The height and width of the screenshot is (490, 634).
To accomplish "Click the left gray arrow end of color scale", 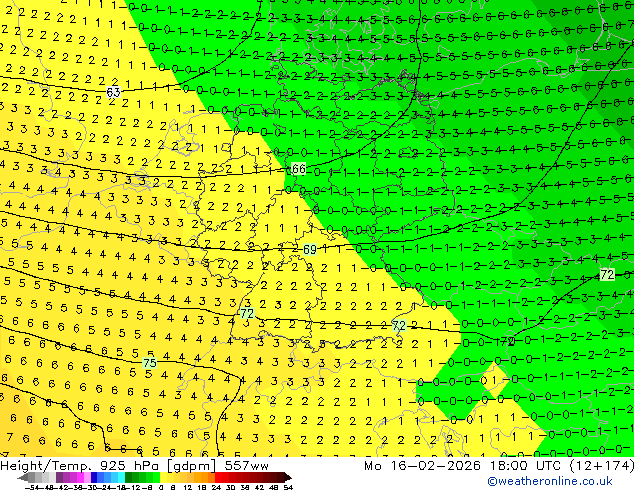I will coord(23,477).
